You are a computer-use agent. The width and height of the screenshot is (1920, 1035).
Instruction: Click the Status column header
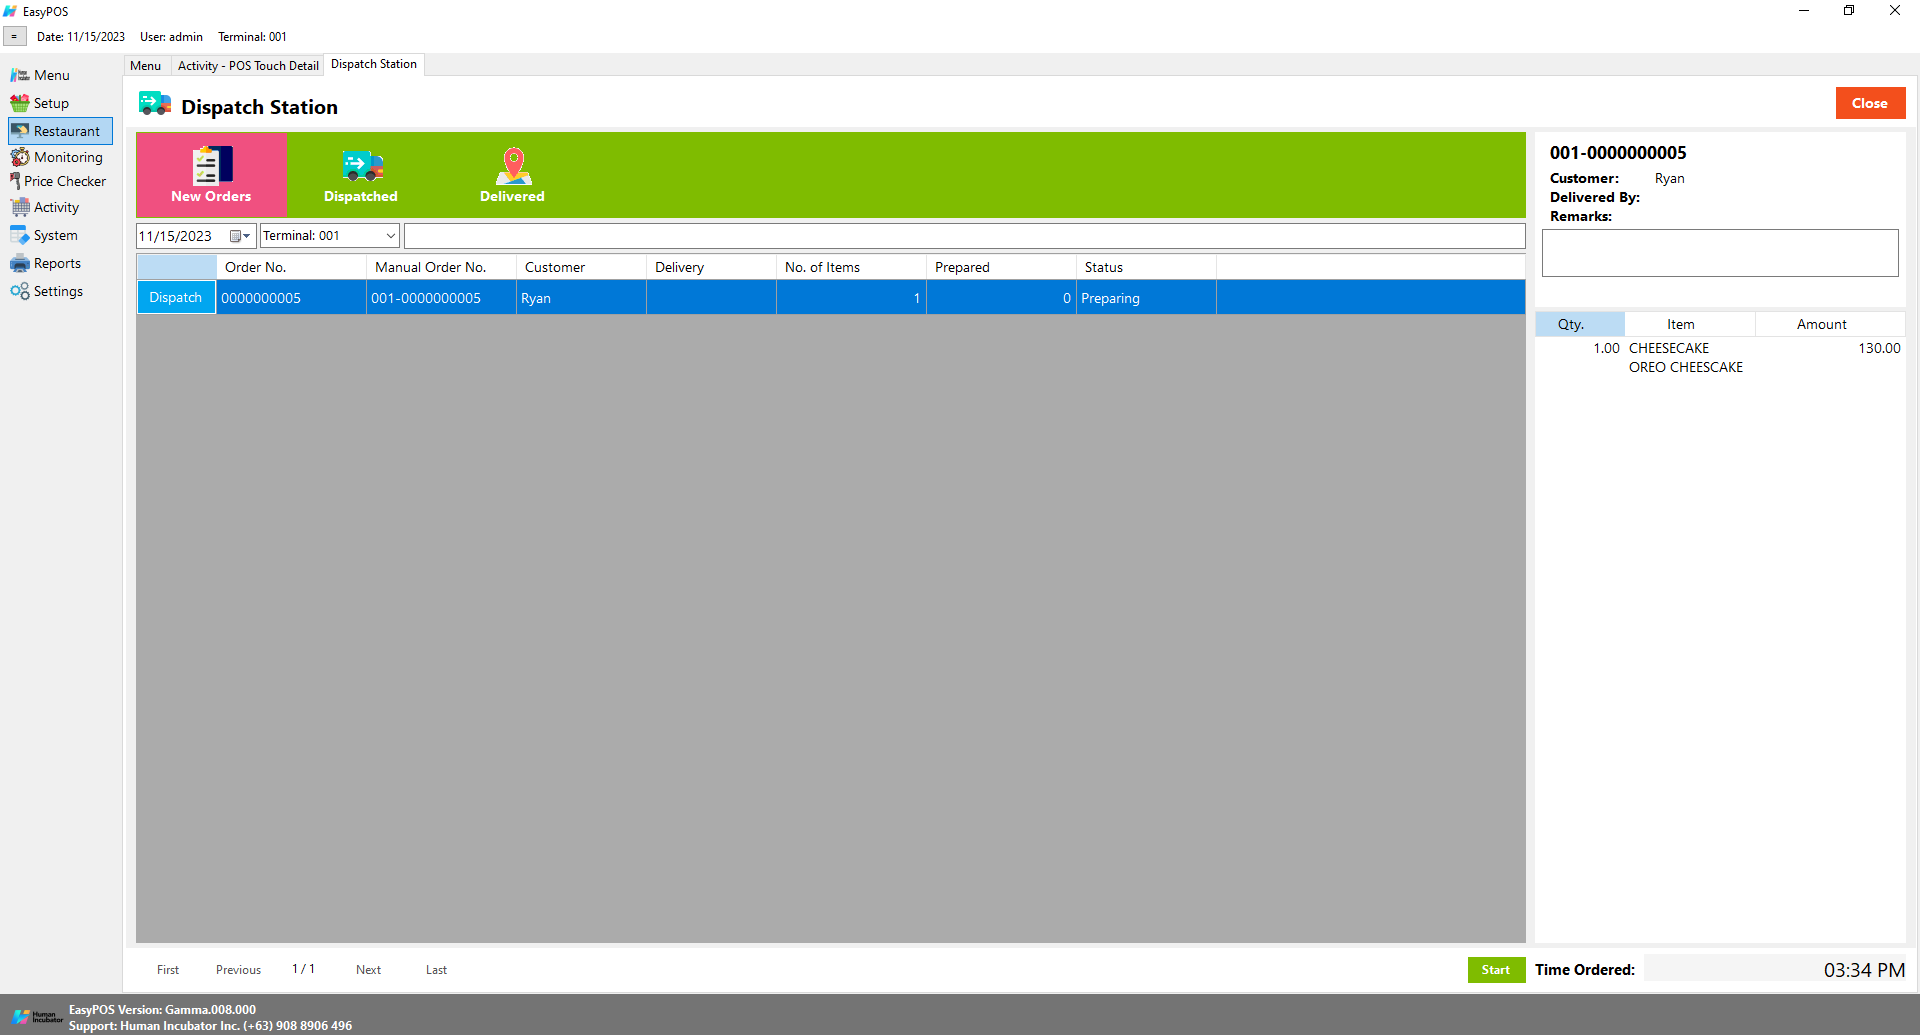pos(1146,267)
